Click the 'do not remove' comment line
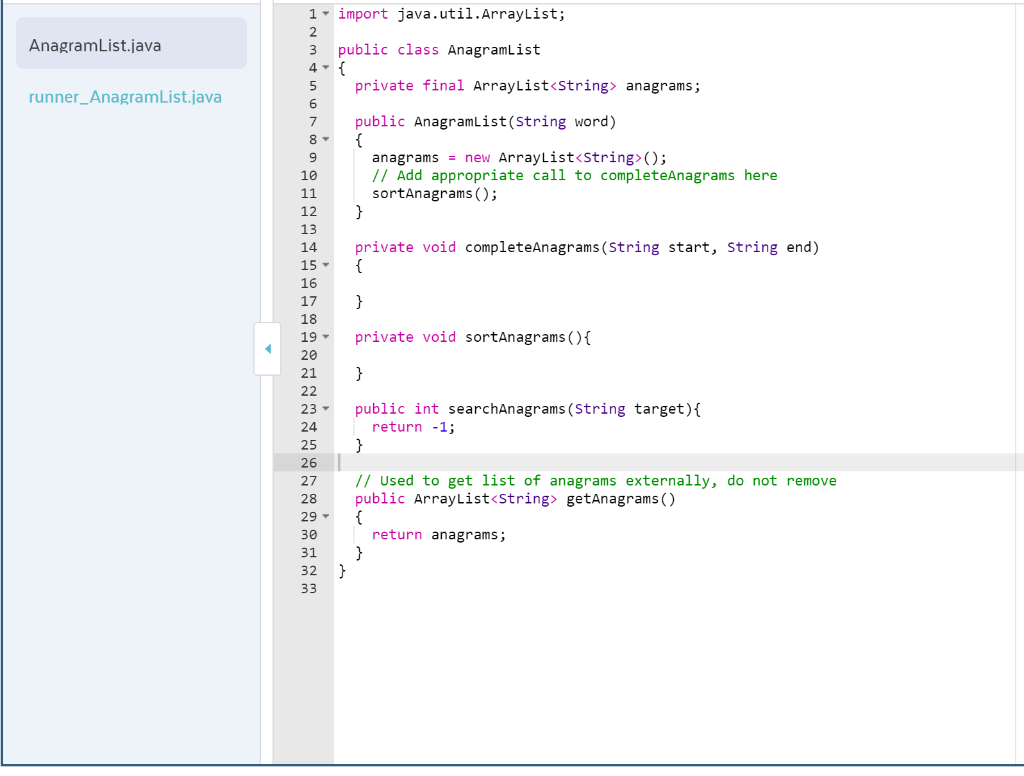The height and width of the screenshot is (776, 1024). pyautogui.click(x=596, y=481)
